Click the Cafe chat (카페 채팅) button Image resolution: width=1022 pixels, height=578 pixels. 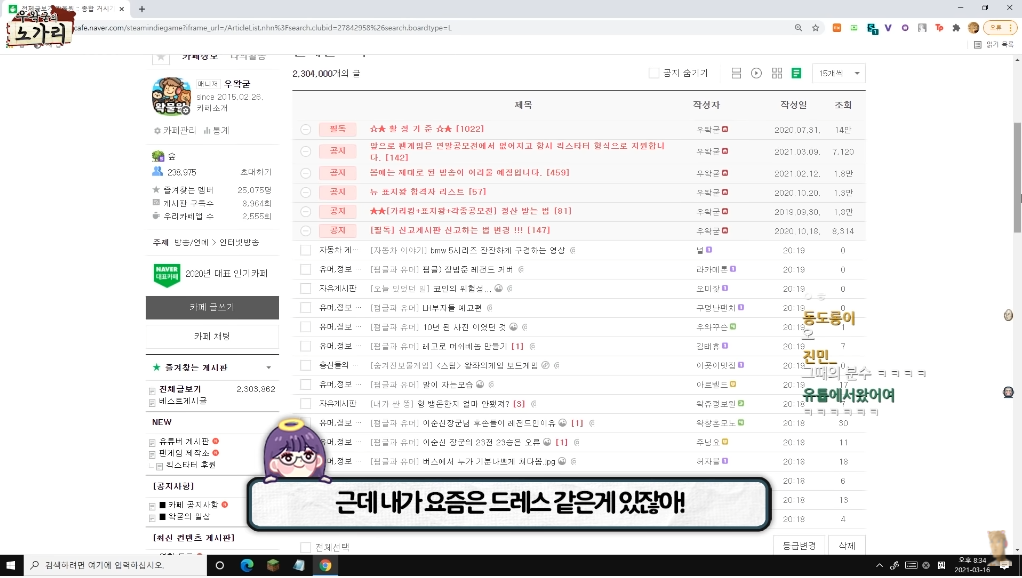click(212, 336)
